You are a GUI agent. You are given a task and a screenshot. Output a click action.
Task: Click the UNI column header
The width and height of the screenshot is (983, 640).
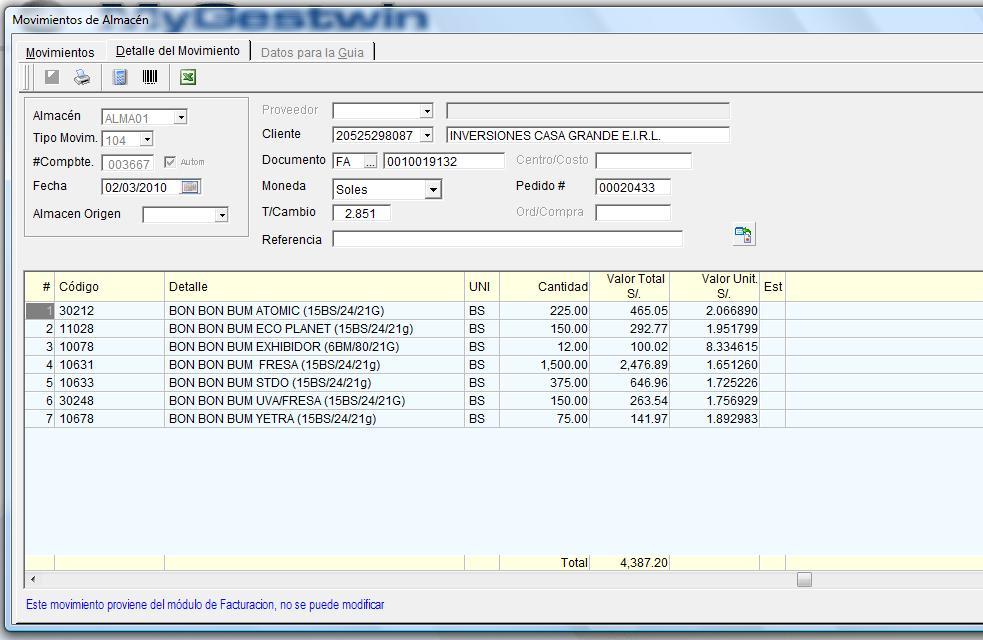coord(481,286)
